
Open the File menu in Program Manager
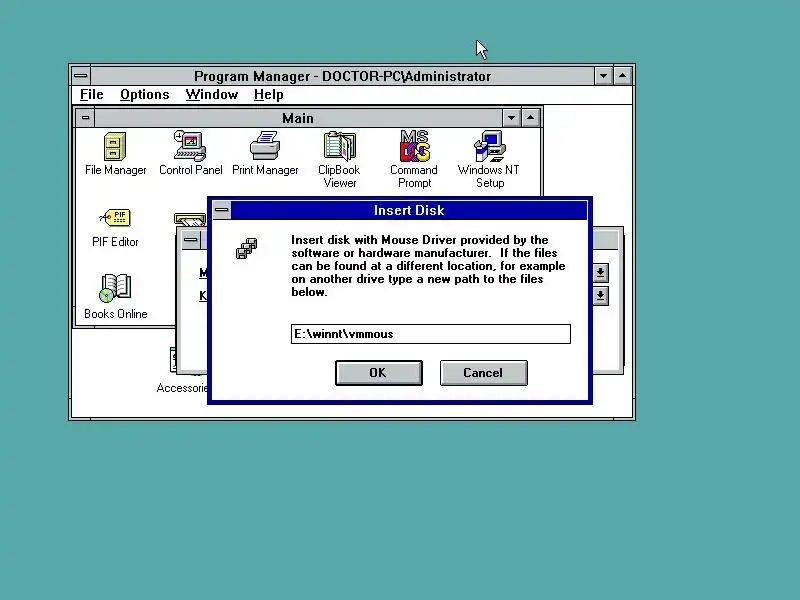click(91, 94)
